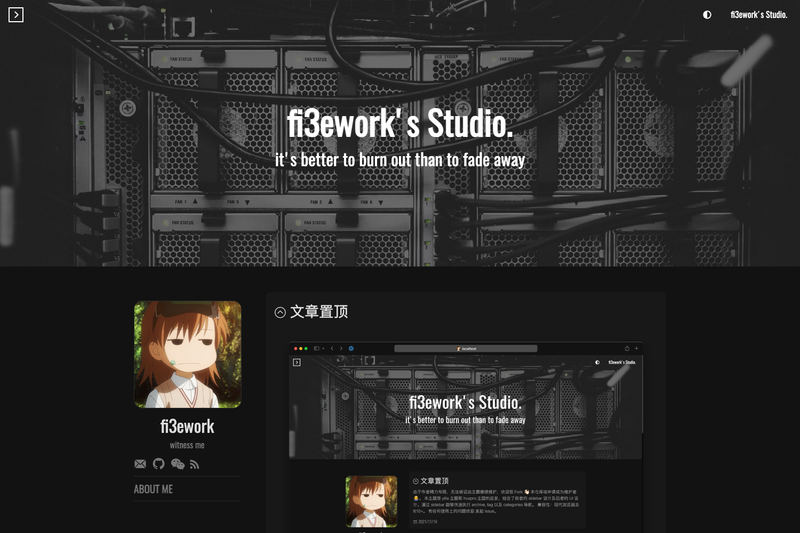Viewport: 800px width, 533px height.
Task: Open the pinned post screenshot image
Action: (466, 437)
